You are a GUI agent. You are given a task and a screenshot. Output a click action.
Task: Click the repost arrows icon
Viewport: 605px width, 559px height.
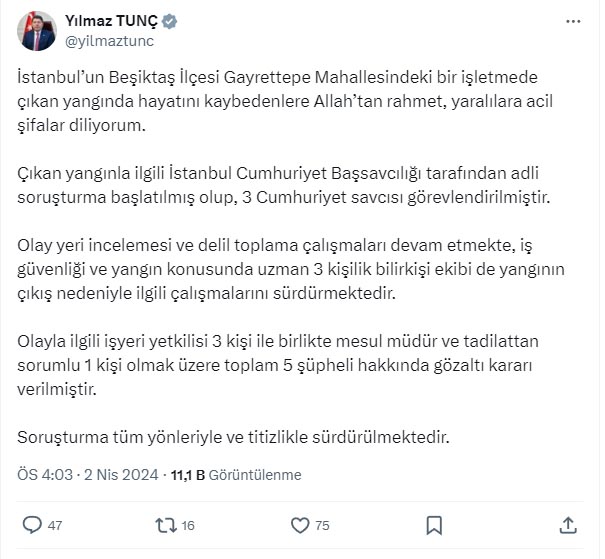166,525
